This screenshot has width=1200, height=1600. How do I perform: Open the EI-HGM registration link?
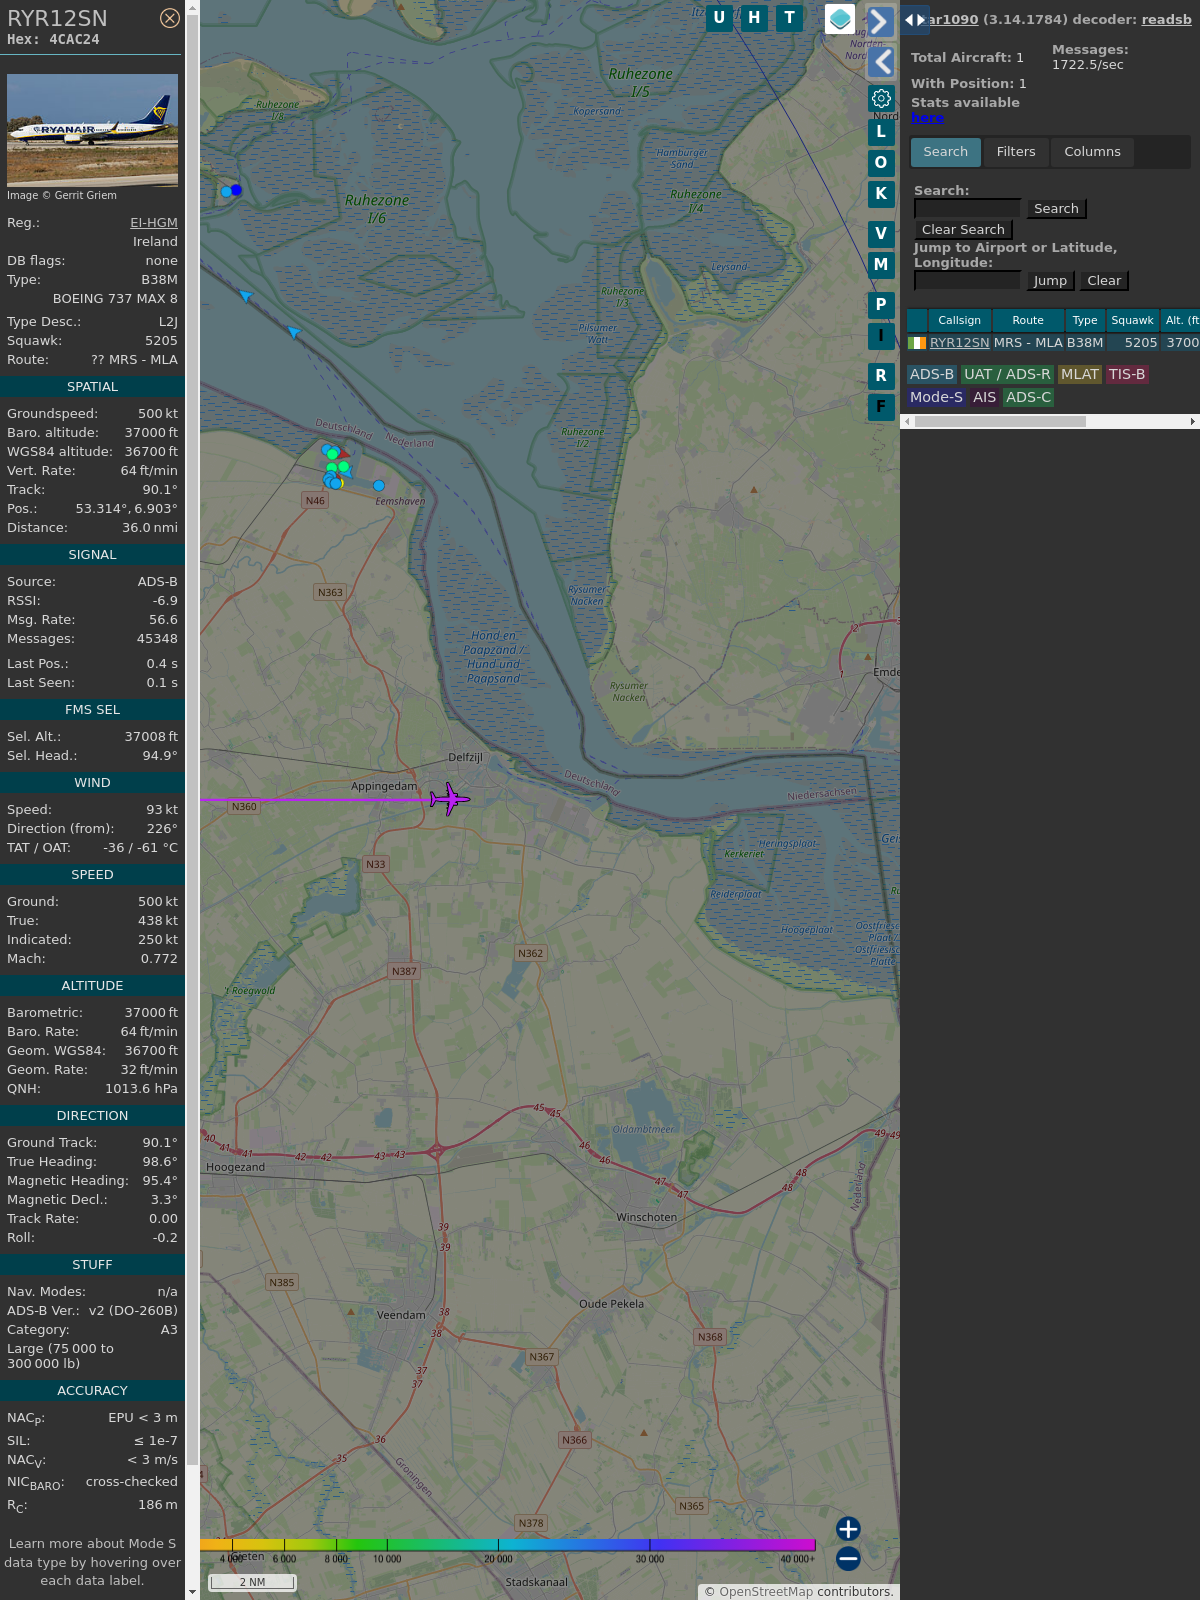(x=154, y=223)
